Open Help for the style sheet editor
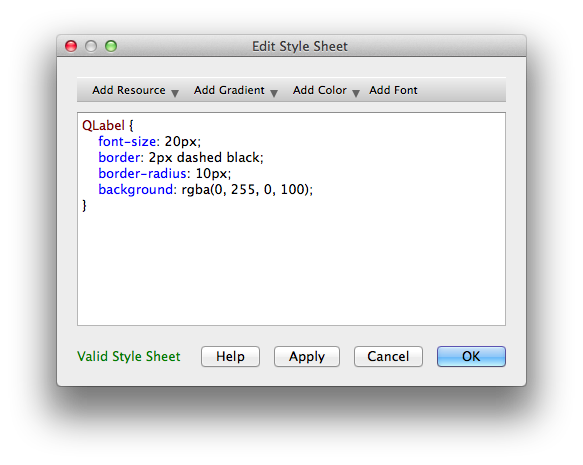Image resolution: width=583 pixels, height=465 pixels. (230, 356)
